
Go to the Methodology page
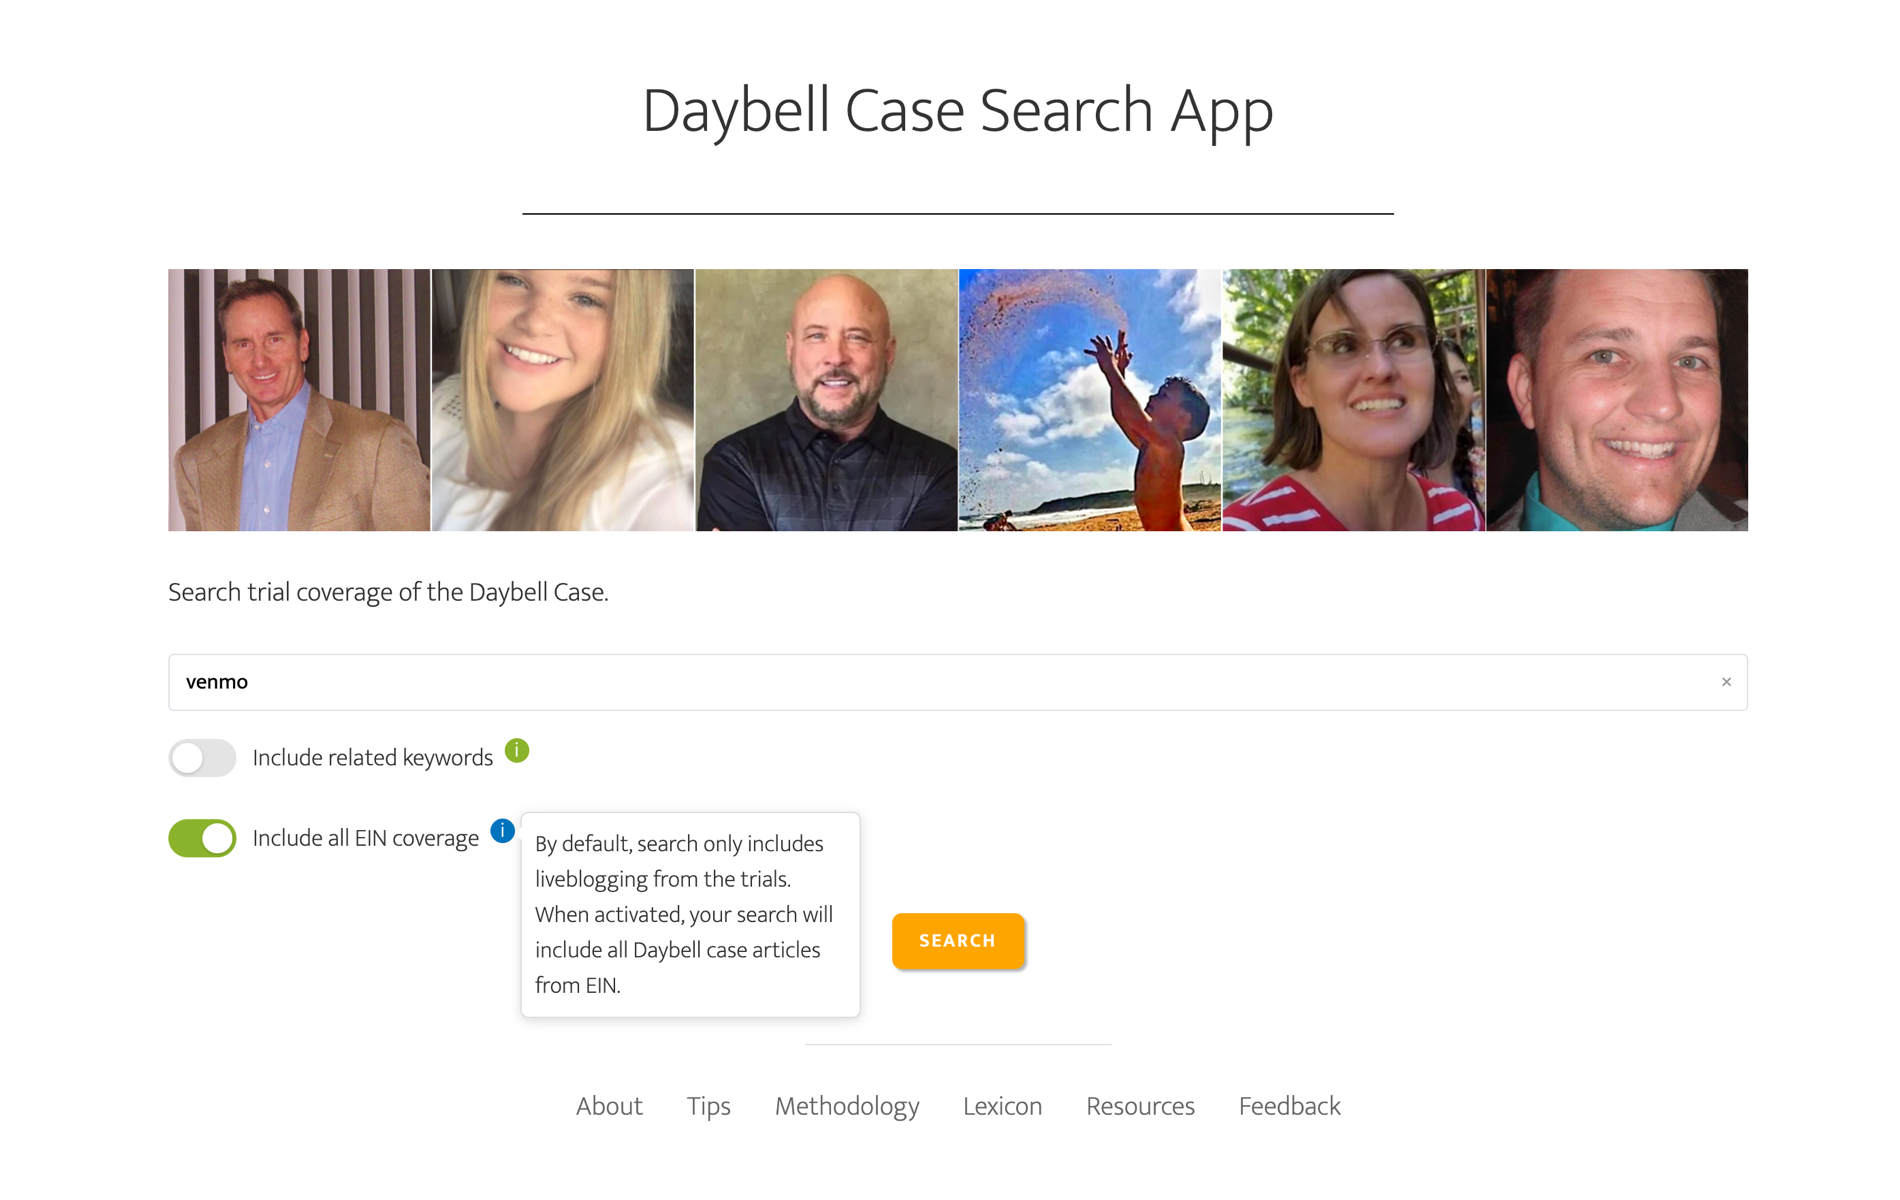point(847,1106)
